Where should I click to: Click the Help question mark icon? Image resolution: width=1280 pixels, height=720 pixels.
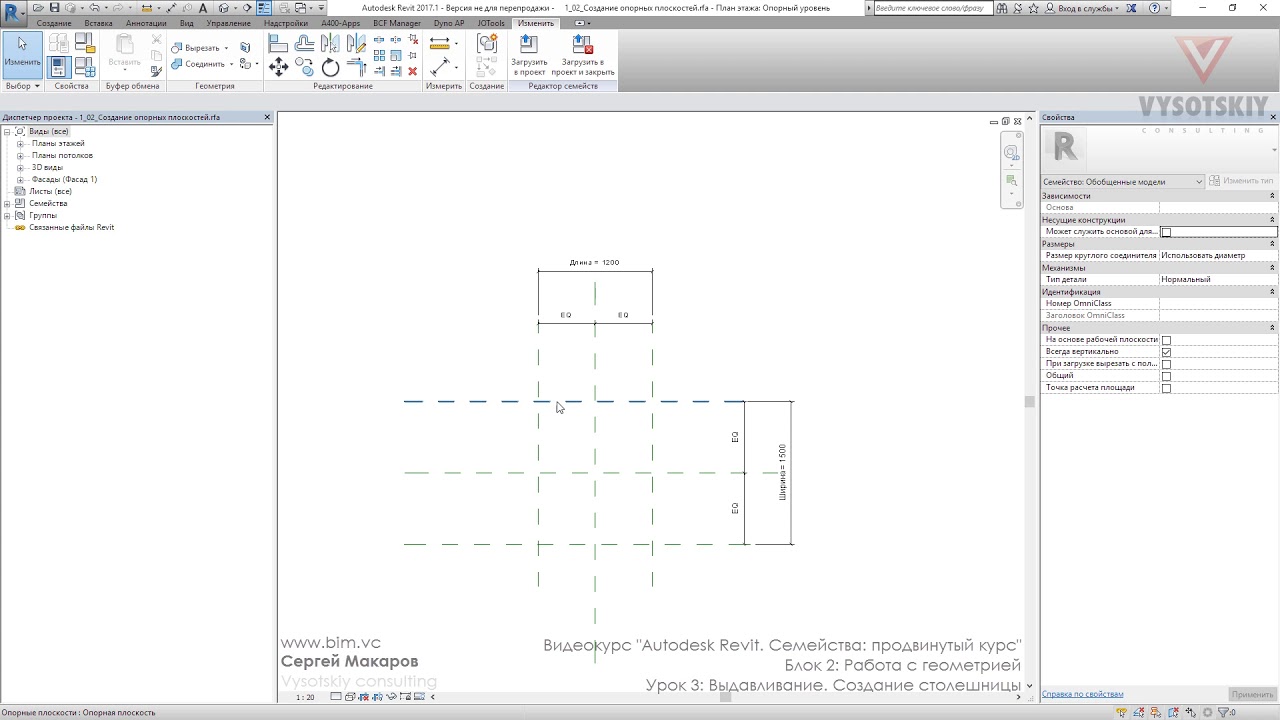tap(1155, 8)
